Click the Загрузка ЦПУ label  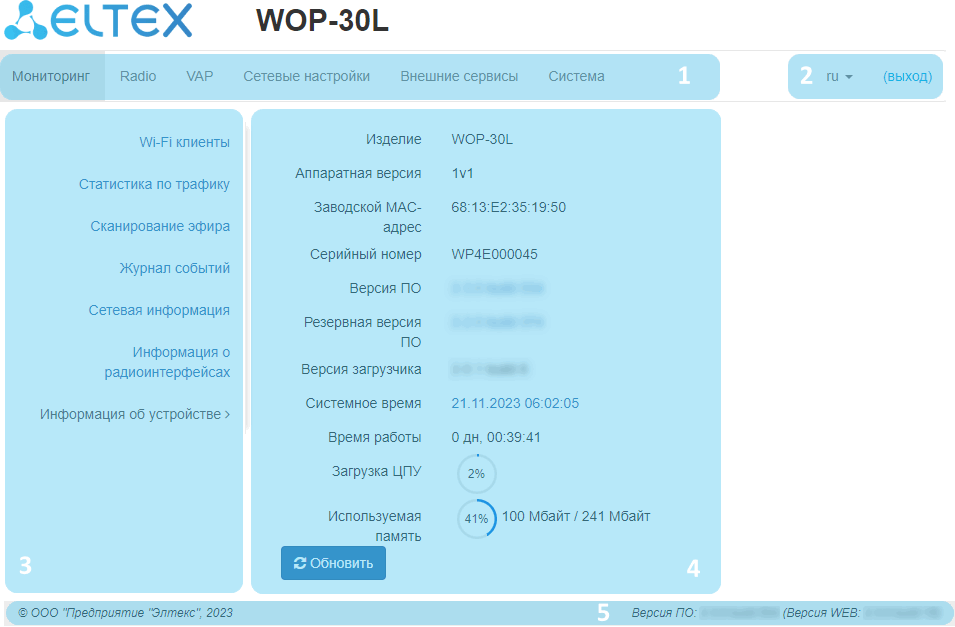pyautogui.click(x=376, y=471)
